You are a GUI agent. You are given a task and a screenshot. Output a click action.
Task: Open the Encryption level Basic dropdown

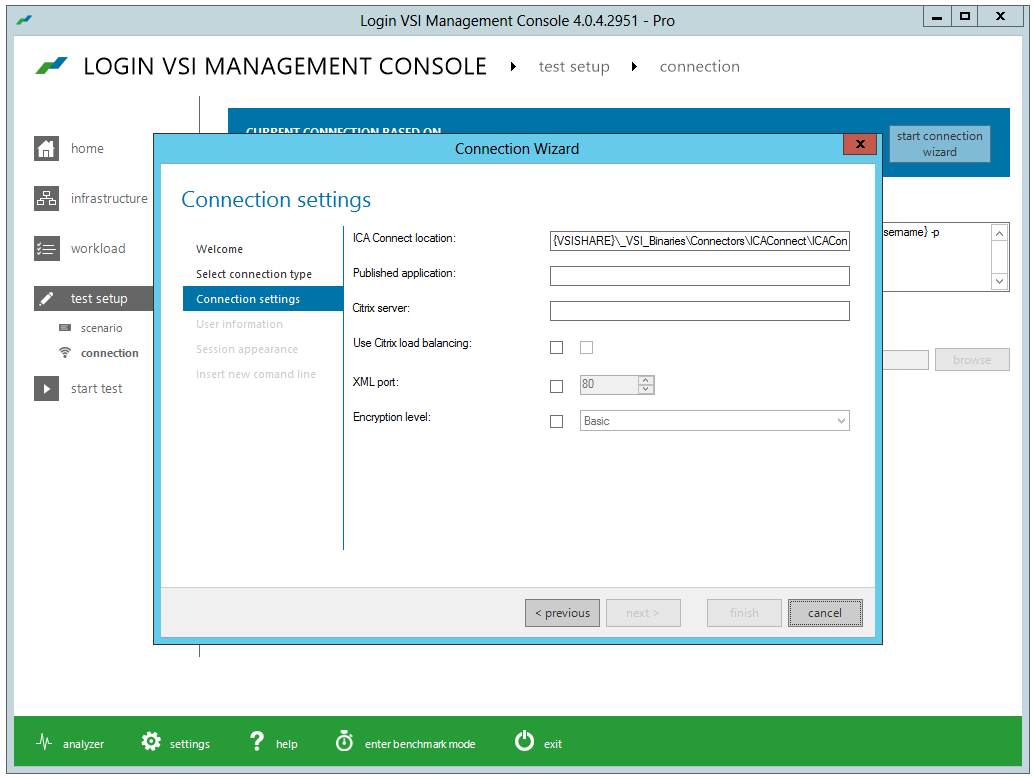point(715,421)
